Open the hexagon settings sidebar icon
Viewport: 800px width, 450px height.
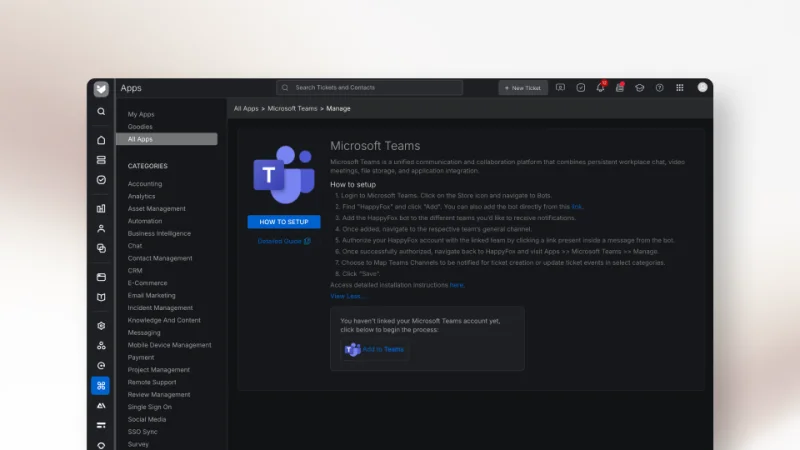(101, 326)
